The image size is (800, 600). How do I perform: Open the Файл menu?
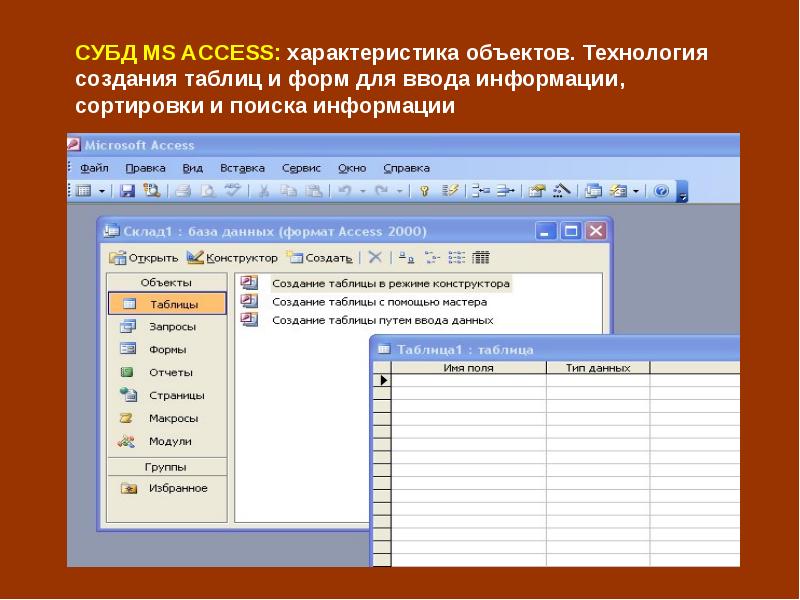click(94, 168)
